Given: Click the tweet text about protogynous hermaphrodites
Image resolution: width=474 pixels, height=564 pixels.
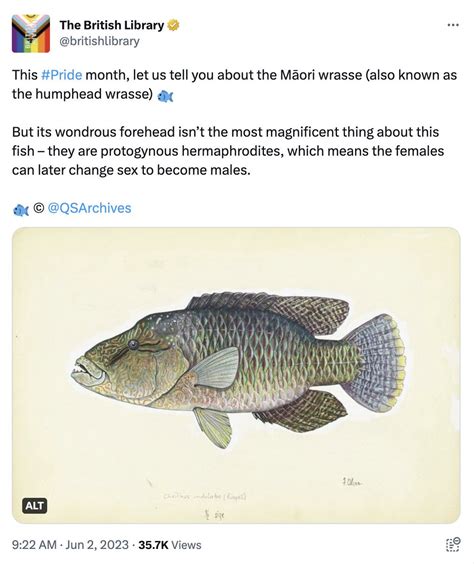Looking at the screenshot, I should tap(228, 151).
